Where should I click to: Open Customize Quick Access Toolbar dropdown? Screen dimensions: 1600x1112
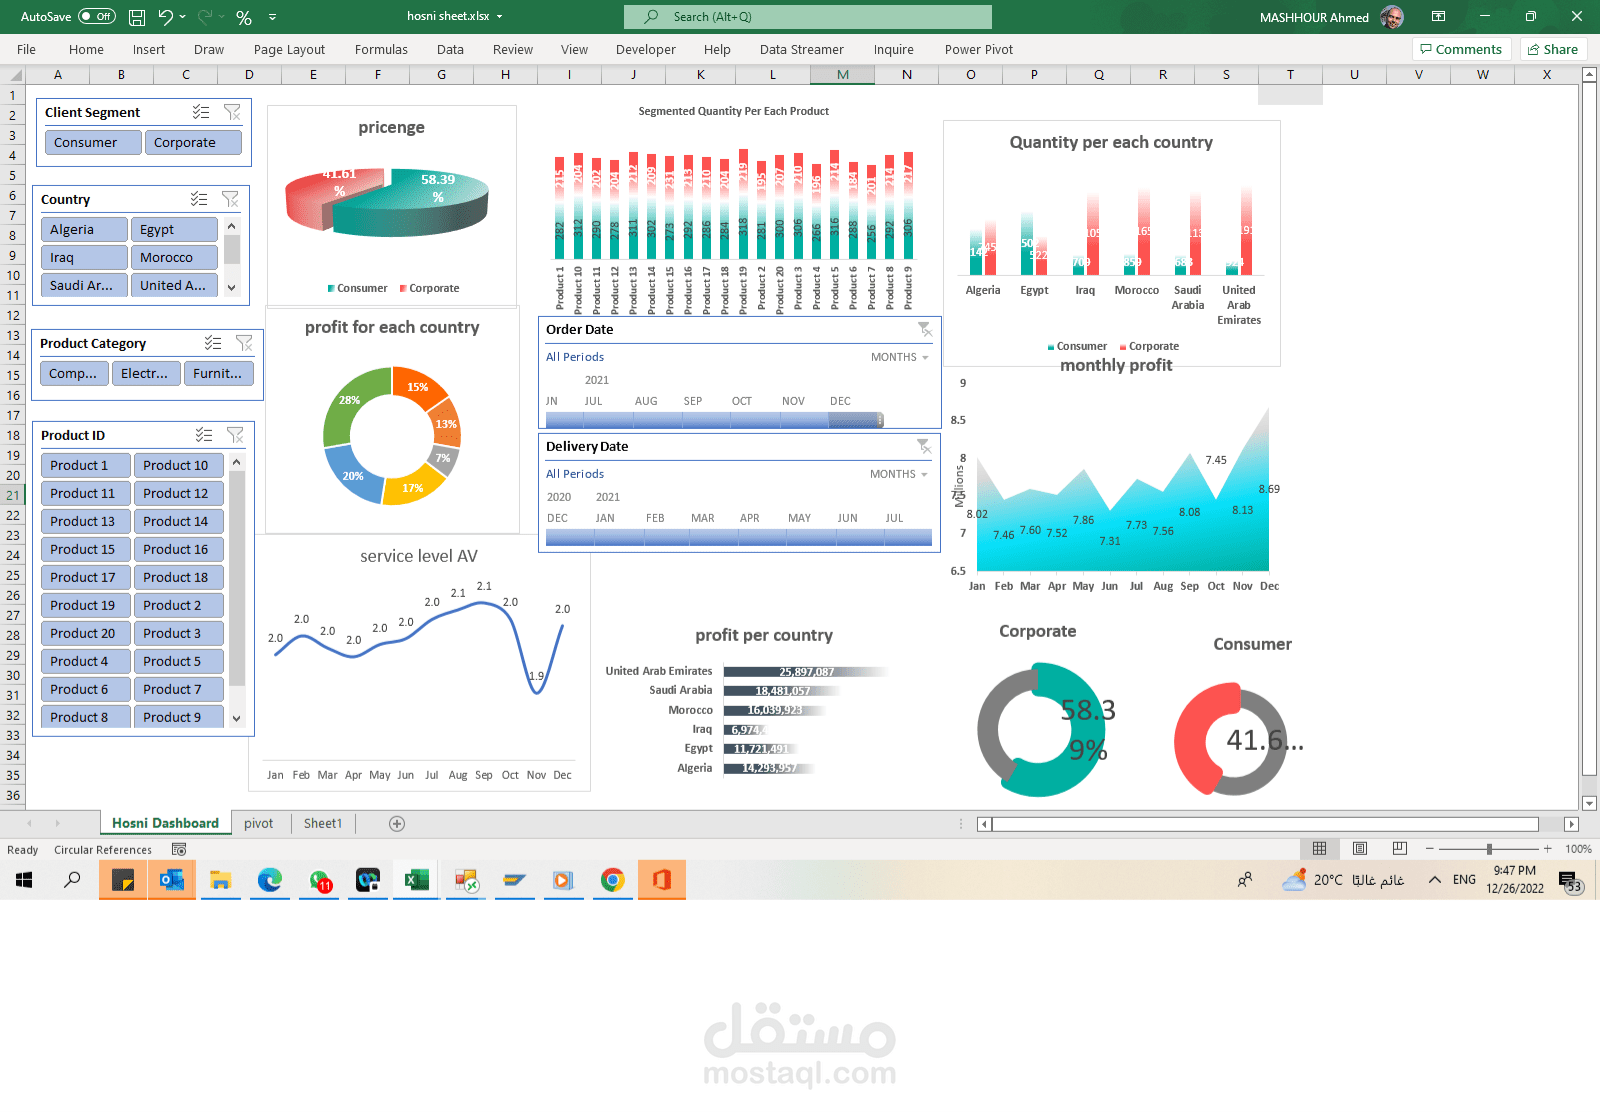[272, 17]
